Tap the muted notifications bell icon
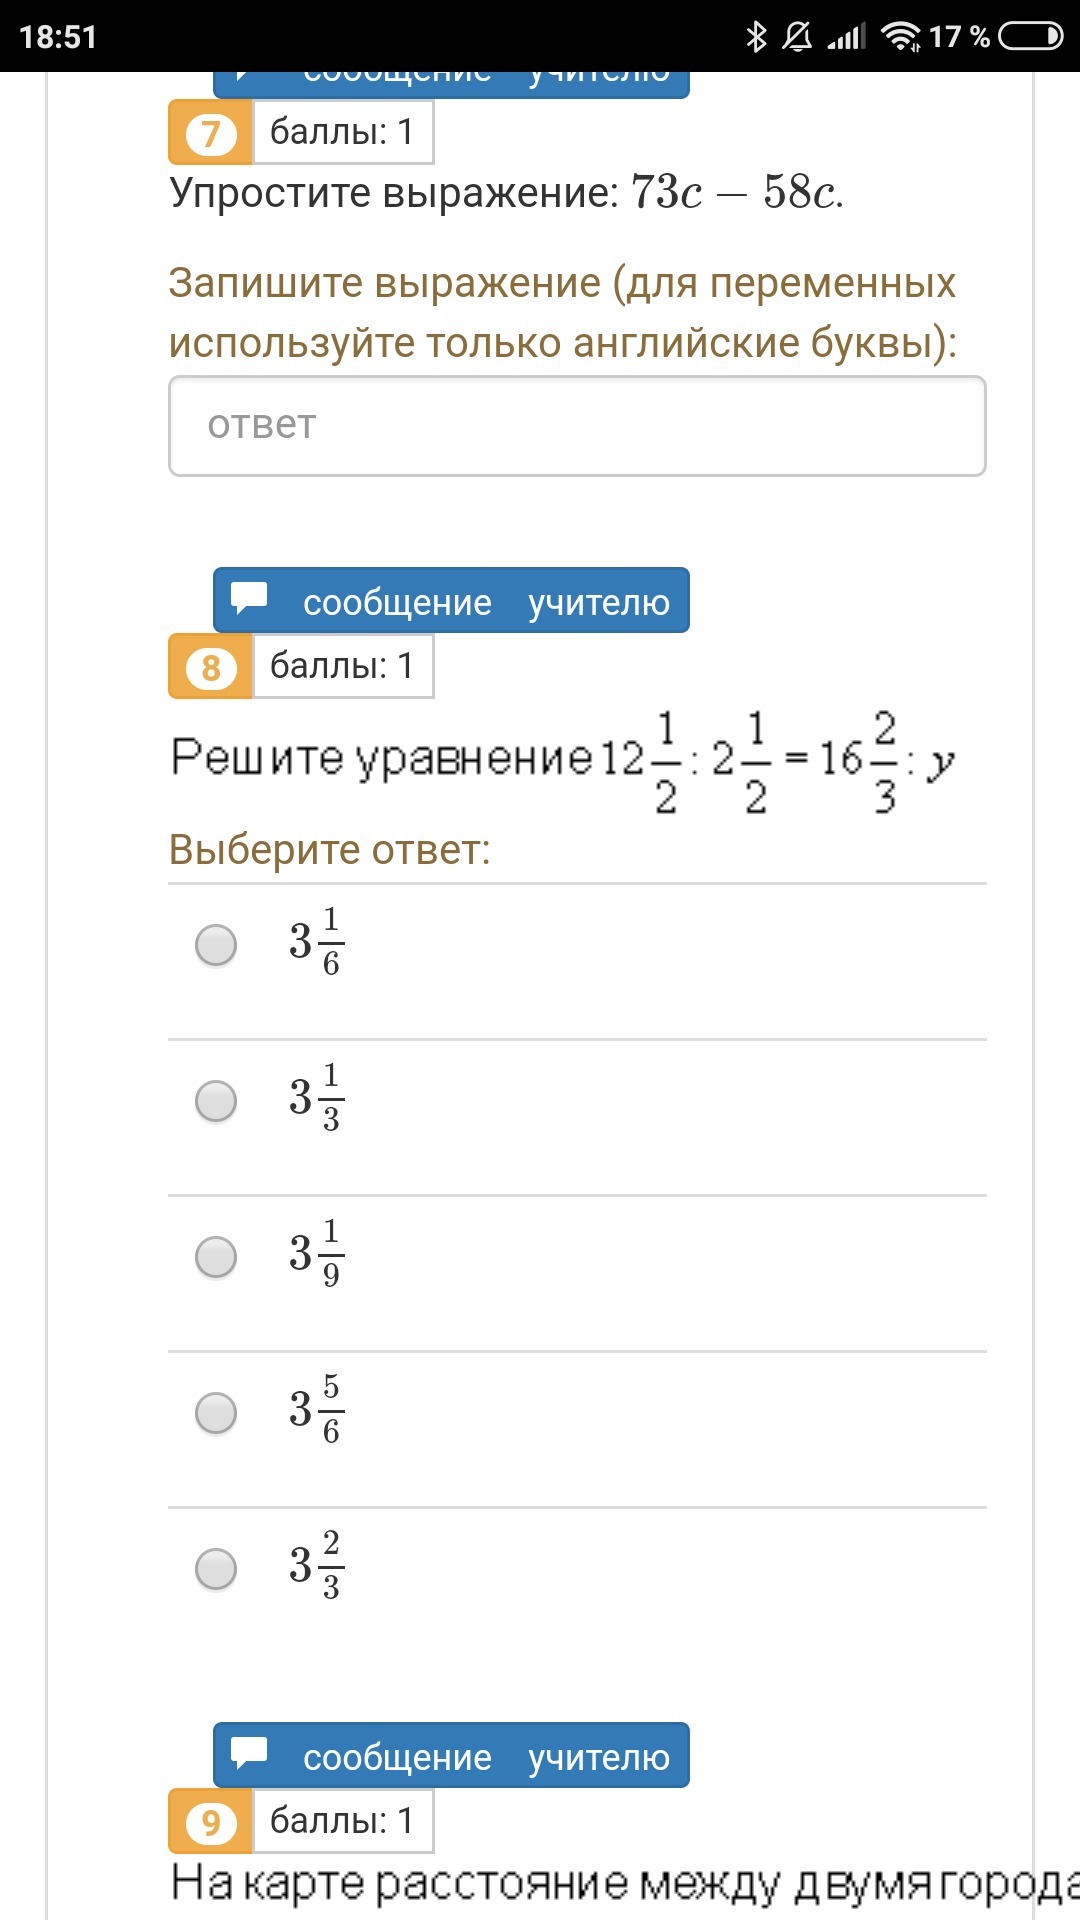The width and height of the screenshot is (1080, 1920). [797, 37]
